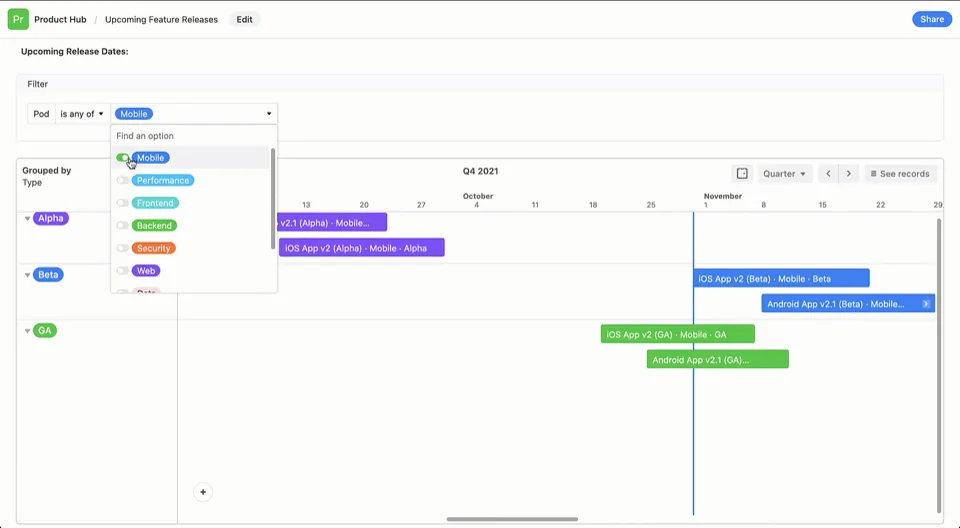Click the Share button
This screenshot has height=528, width=960.
point(931,19)
